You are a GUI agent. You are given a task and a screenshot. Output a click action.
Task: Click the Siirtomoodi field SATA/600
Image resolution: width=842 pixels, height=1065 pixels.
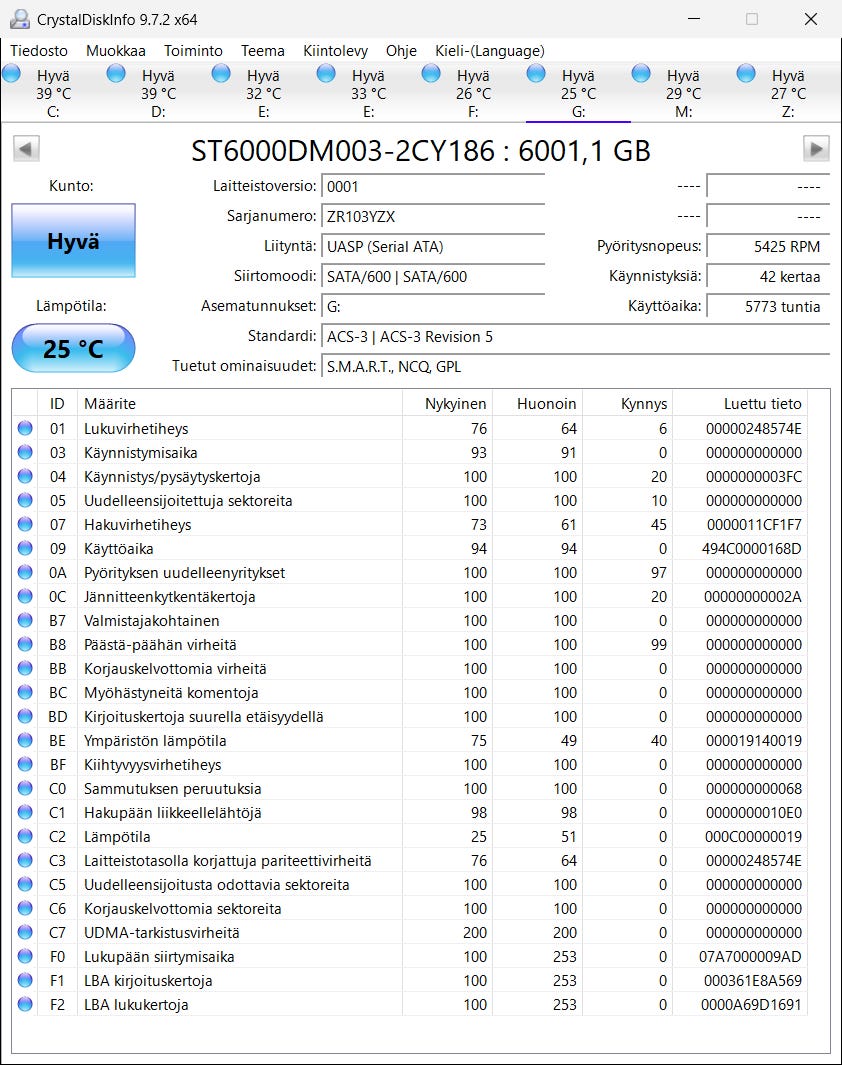pyautogui.click(x=433, y=276)
